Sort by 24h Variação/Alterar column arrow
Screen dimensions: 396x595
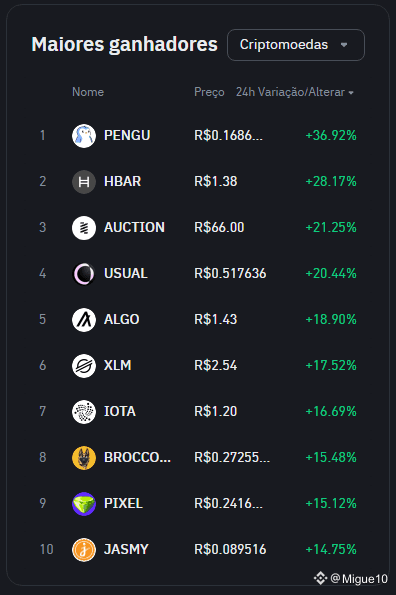tap(351, 93)
